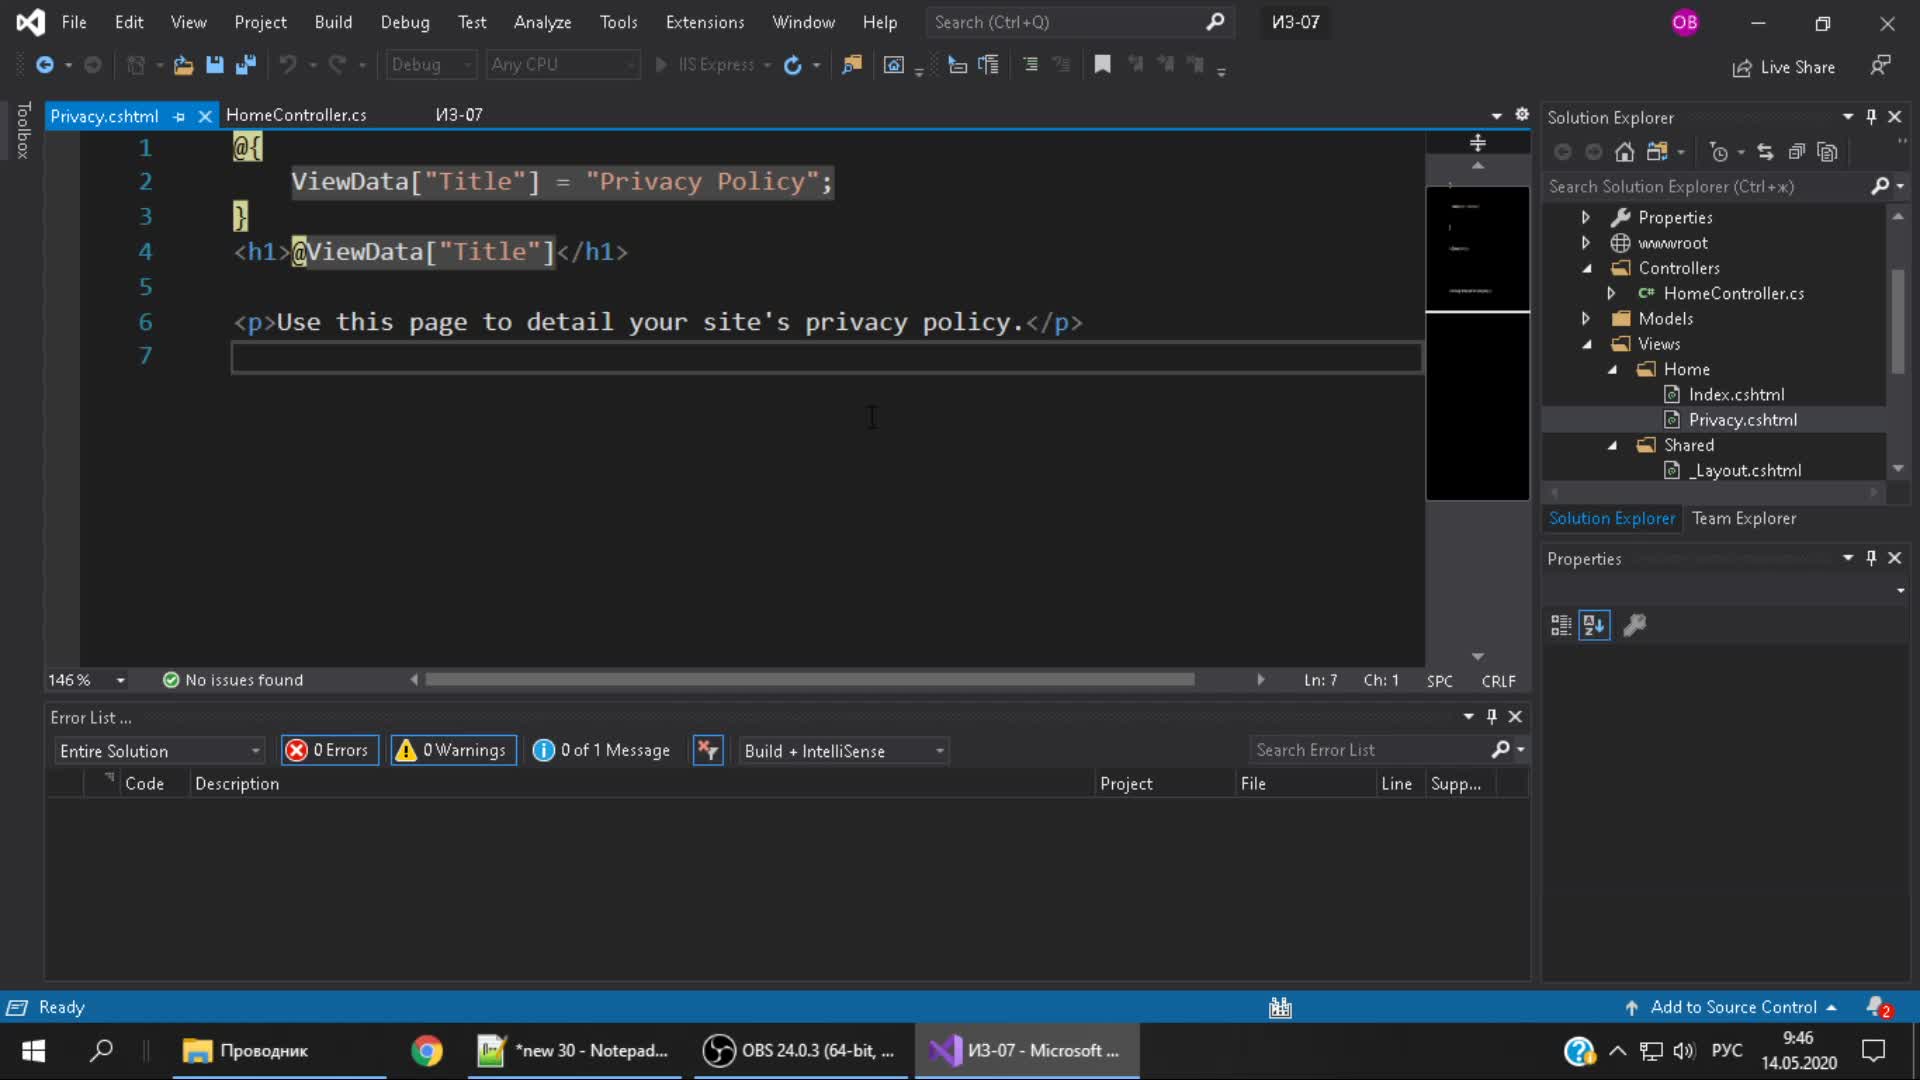This screenshot has height=1080, width=1920.
Task: Toggle the 0 Warnings filter
Action: [x=453, y=751]
